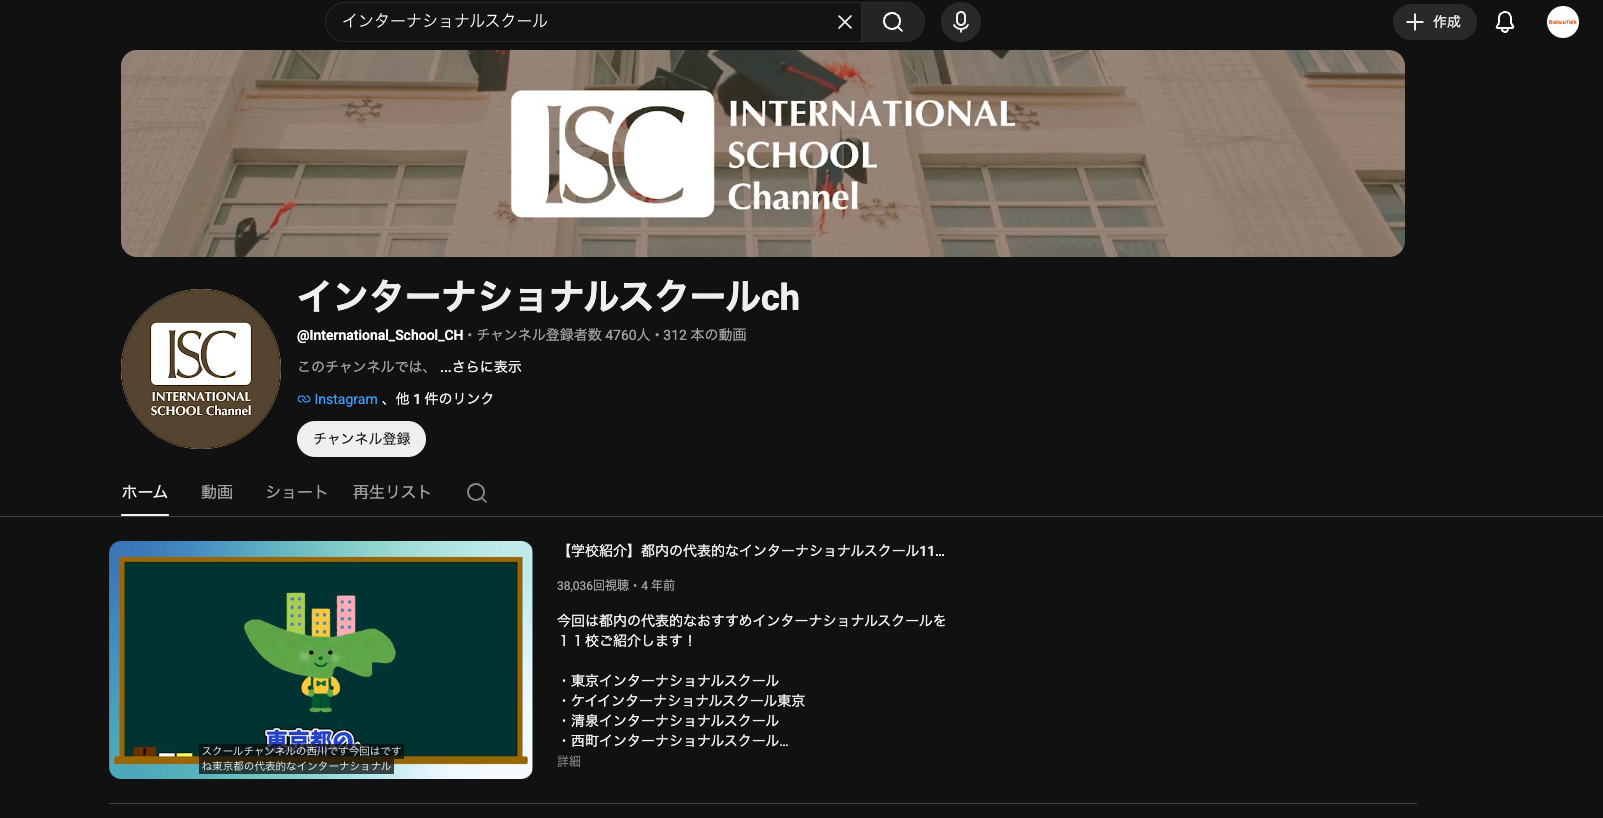Viewport: 1603px width, 818px height.
Task: Select the ホーム tab
Action: [x=145, y=492]
